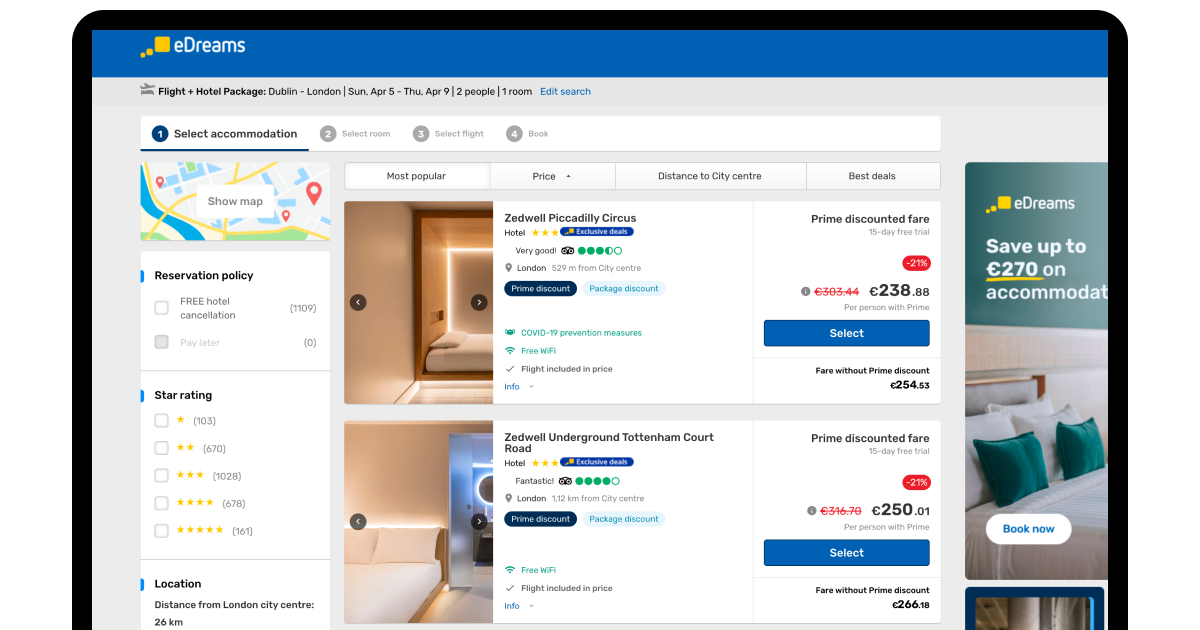Filter by one-star hotels
1200x630 pixels.
(x=161, y=421)
